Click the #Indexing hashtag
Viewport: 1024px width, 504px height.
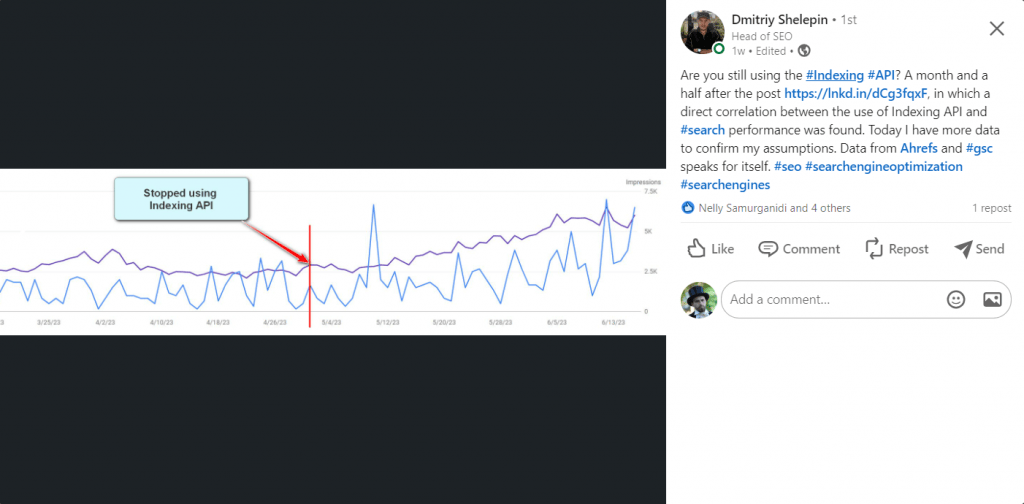tap(833, 75)
